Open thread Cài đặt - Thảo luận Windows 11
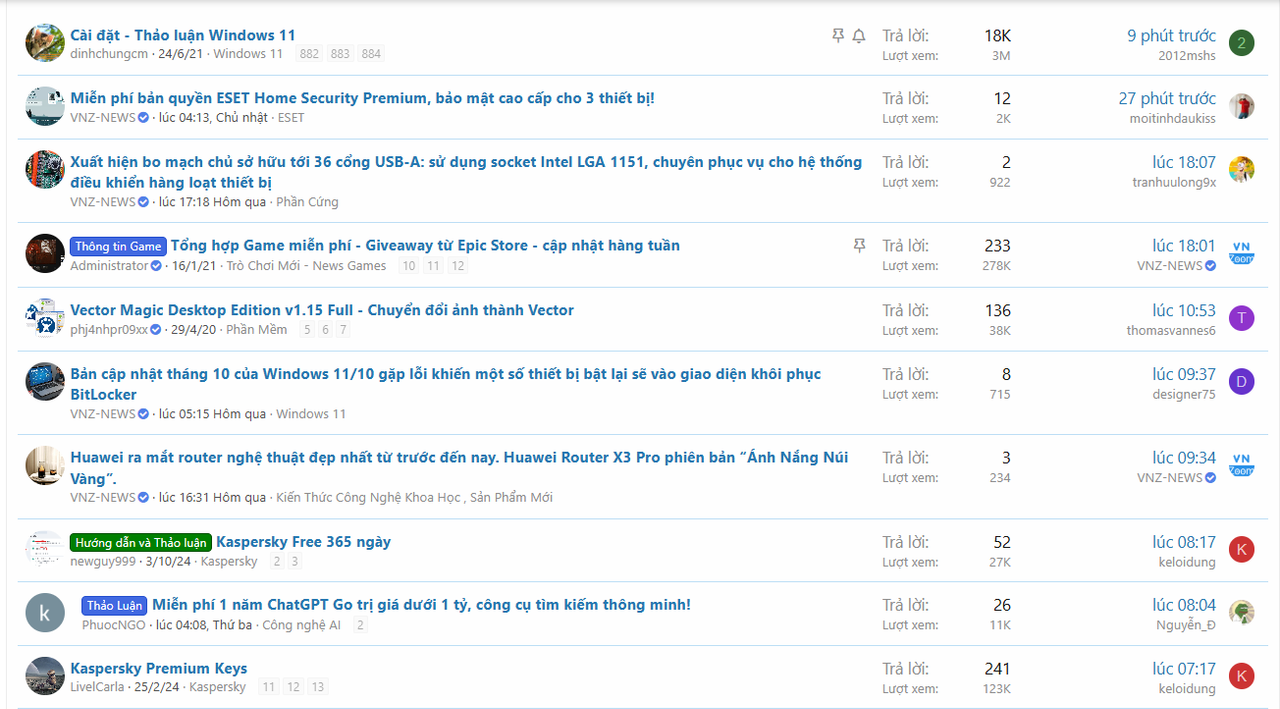The width and height of the screenshot is (1280, 709). pos(183,35)
